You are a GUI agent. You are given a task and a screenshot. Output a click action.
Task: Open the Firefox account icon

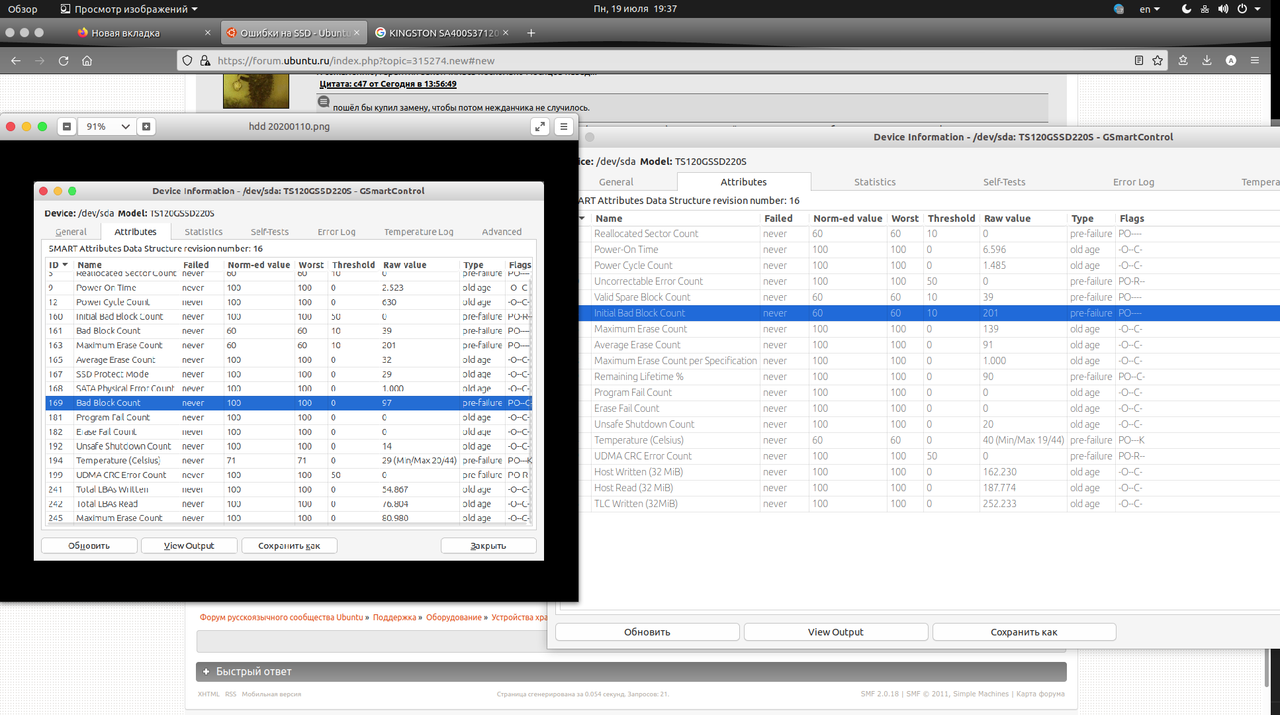point(1231,61)
